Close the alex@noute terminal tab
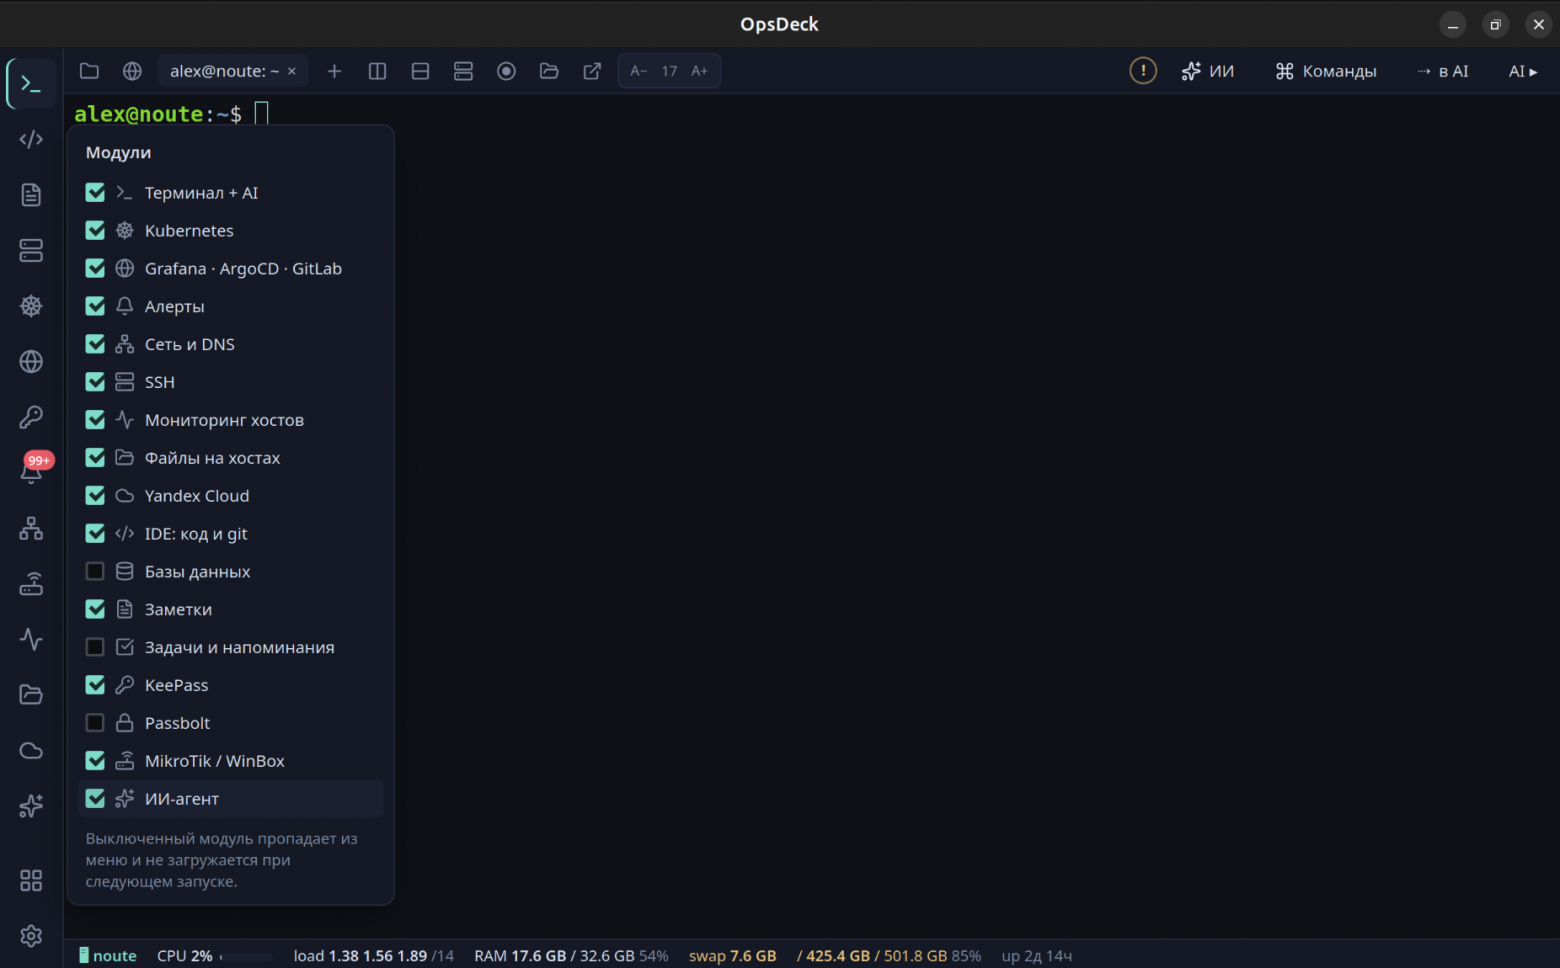 point(292,71)
